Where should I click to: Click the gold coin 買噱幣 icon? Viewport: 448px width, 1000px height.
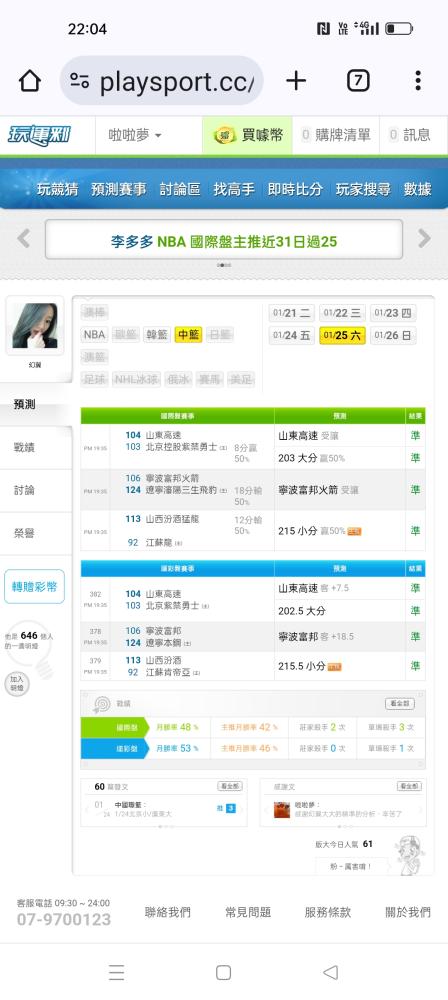click(225, 135)
